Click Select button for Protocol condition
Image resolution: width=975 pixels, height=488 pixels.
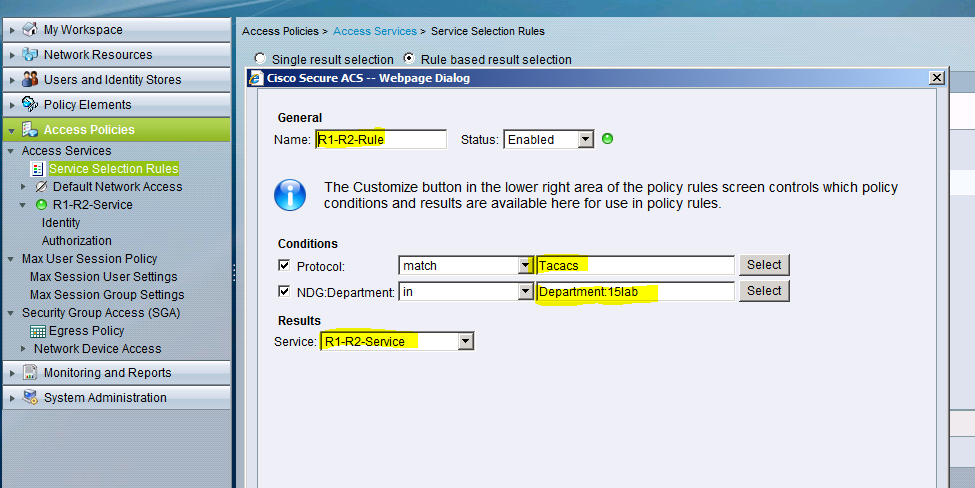point(764,265)
